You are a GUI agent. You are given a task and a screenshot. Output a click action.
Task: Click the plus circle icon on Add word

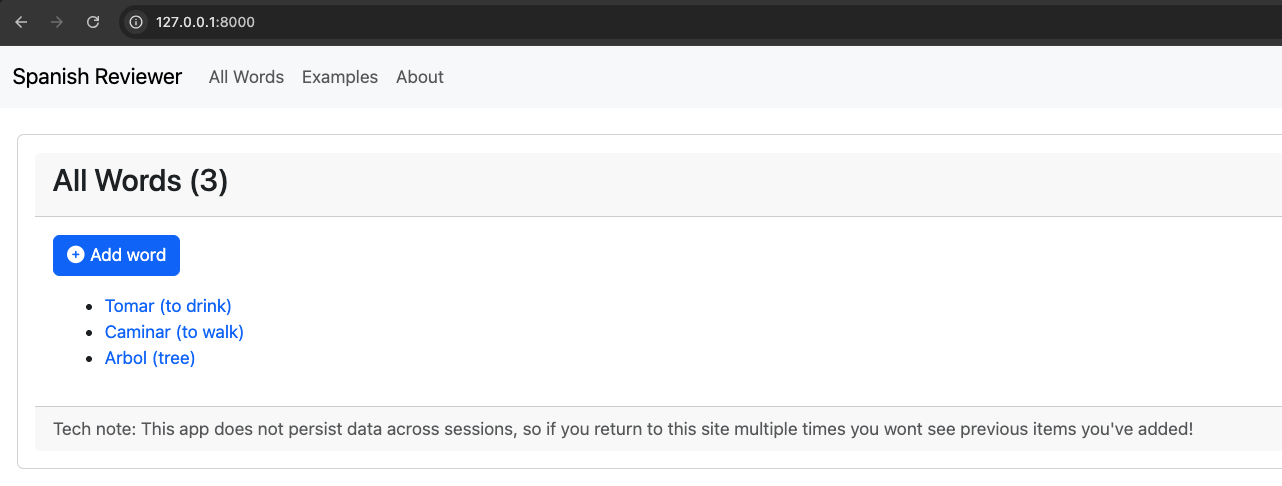pos(75,255)
